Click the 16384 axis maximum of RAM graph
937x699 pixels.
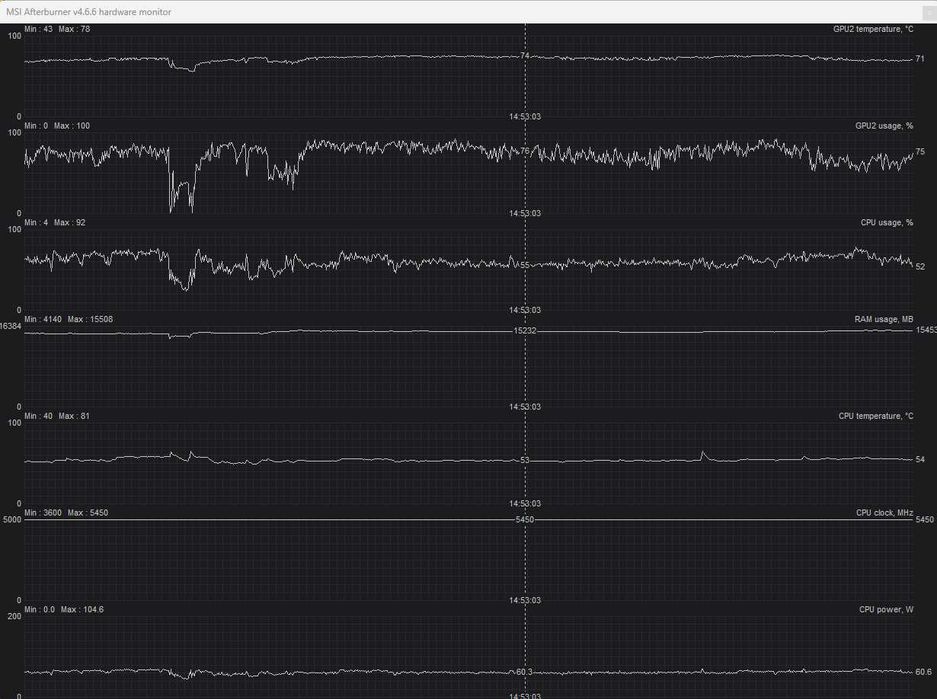tap(11, 326)
